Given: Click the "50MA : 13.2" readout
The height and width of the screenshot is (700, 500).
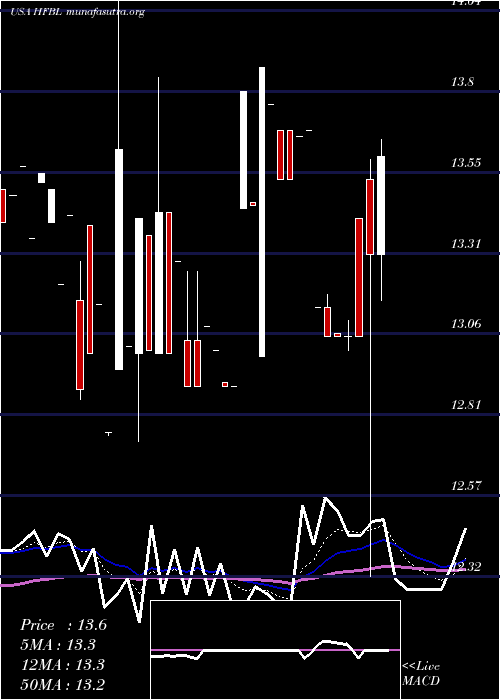Looking at the screenshot, I should [63, 684].
